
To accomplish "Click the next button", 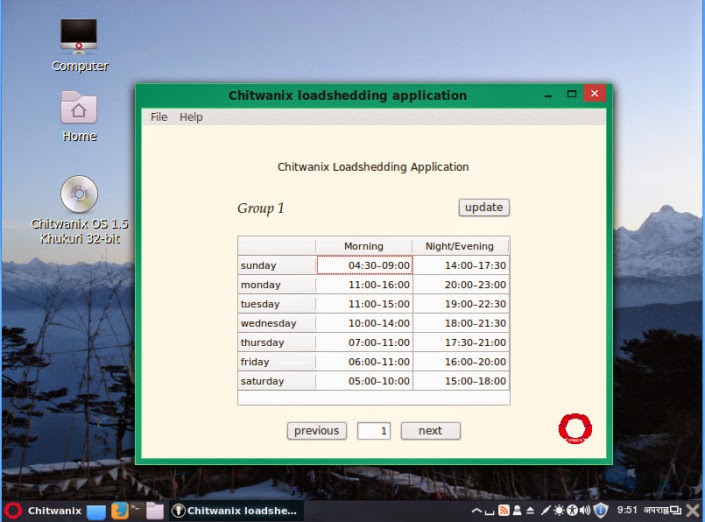I will click(430, 431).
